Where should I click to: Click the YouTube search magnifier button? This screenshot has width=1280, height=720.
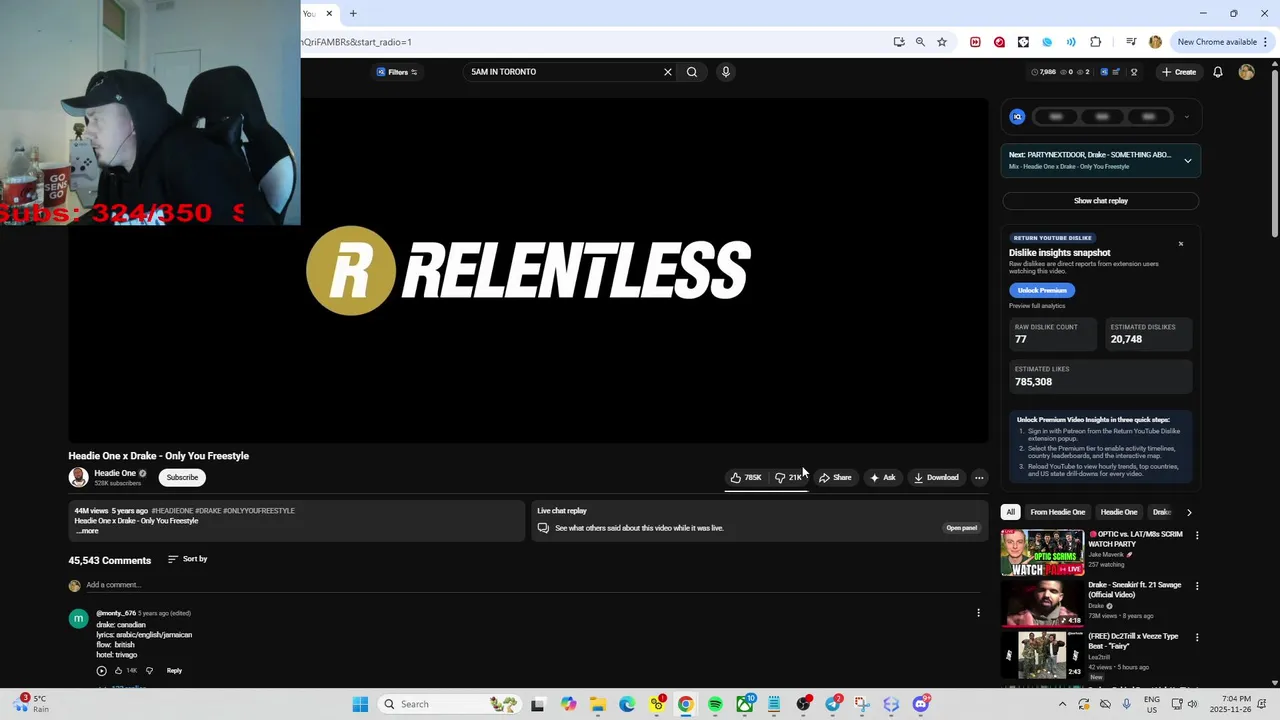691,72
